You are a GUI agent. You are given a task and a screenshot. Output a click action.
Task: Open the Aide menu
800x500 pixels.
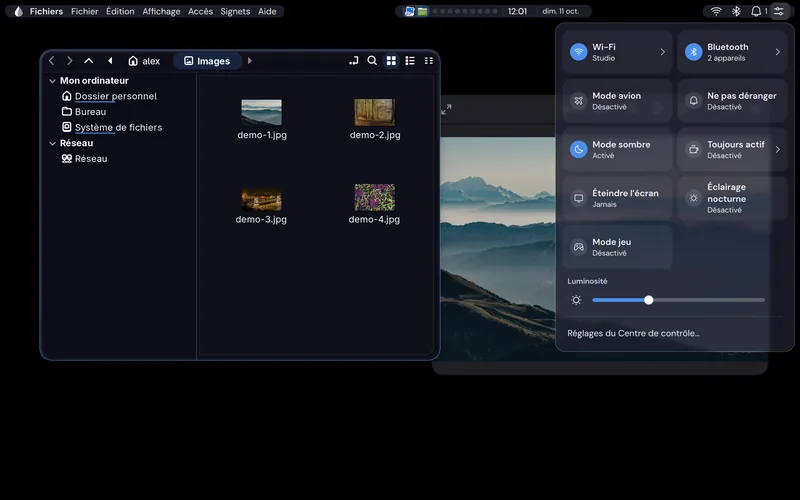[267, 11]
